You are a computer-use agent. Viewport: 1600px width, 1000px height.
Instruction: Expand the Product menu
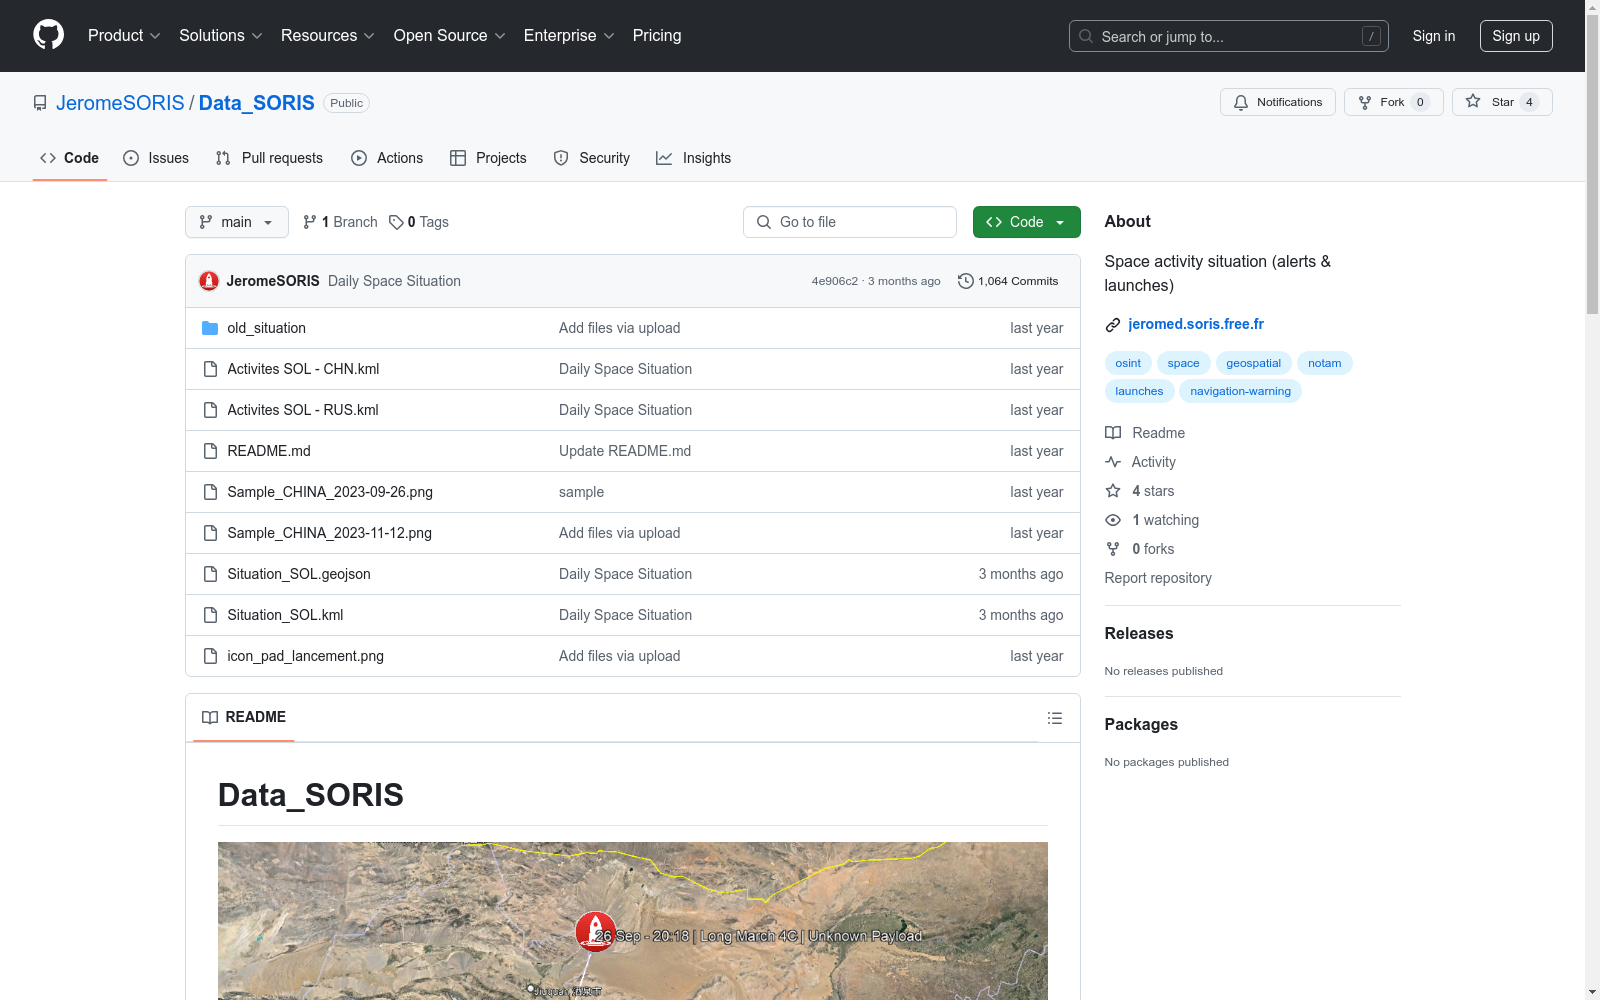tap(124, 36)
